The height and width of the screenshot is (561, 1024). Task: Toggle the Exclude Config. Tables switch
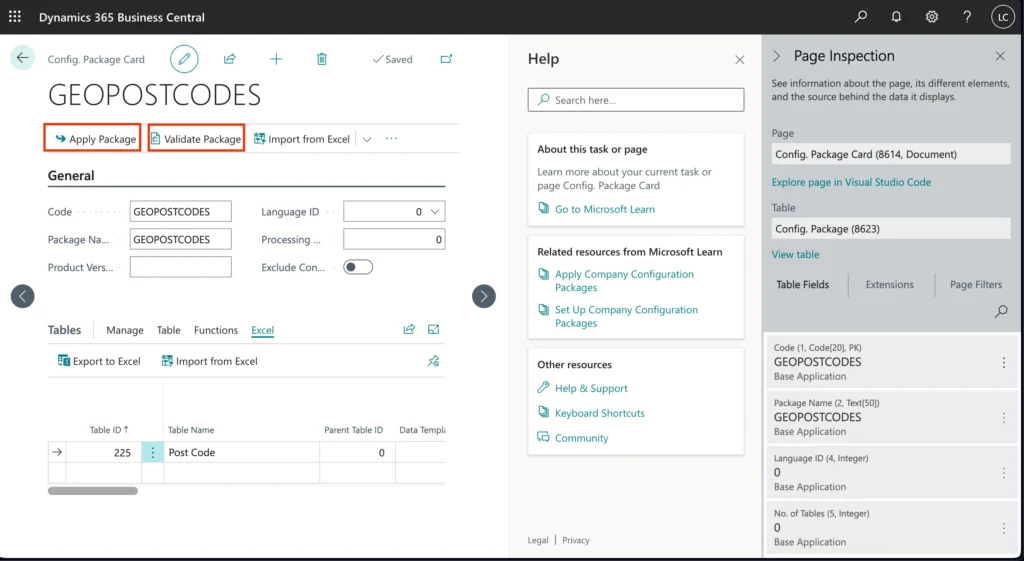(x=358, y=267)
